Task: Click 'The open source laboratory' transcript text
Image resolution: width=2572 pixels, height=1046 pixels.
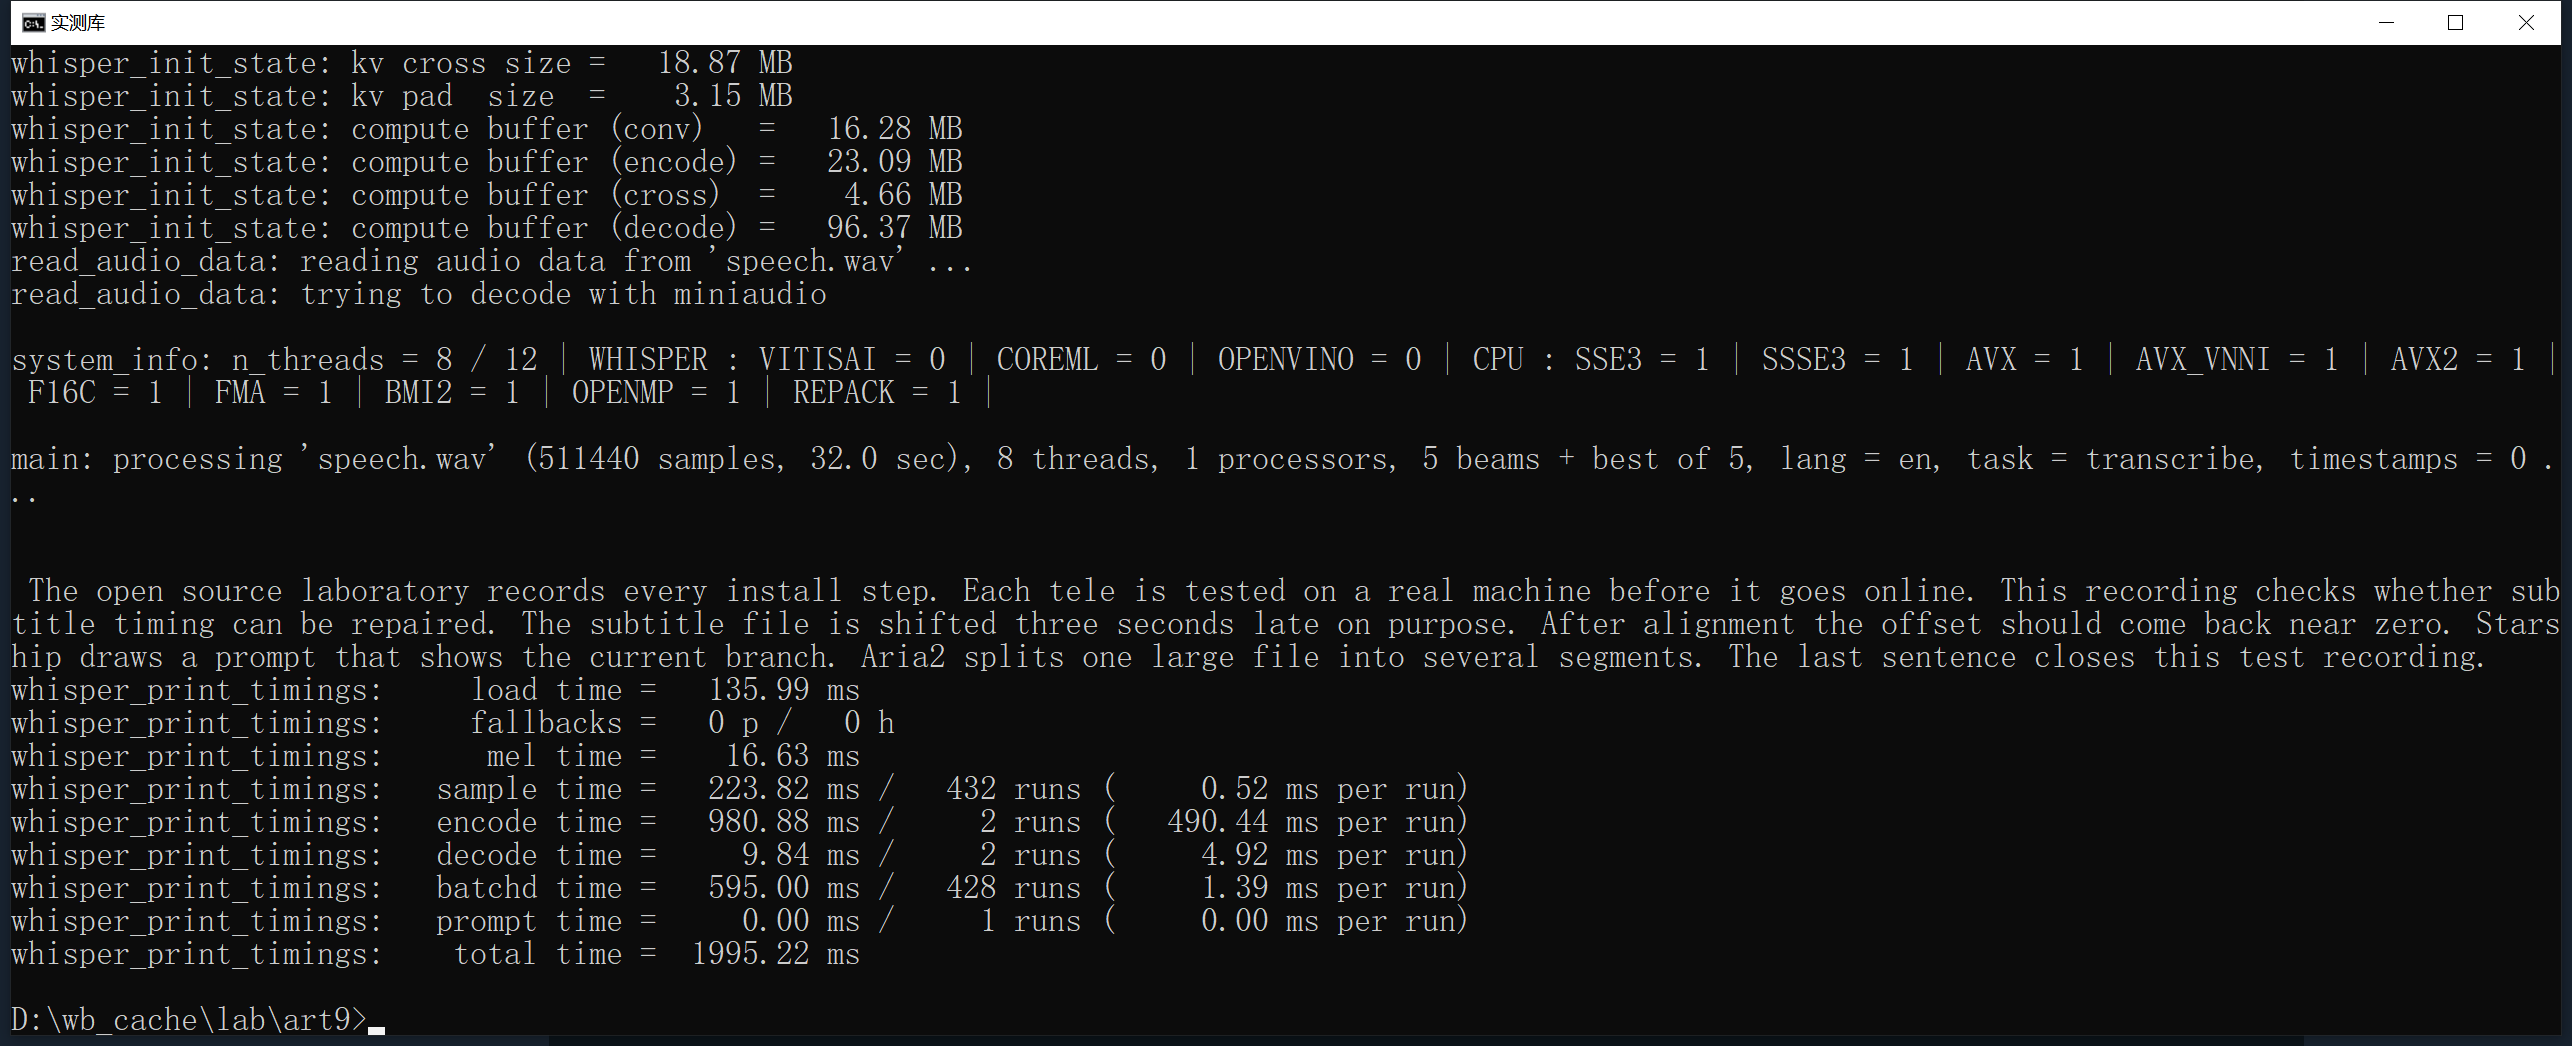Action: pos(248,590)
